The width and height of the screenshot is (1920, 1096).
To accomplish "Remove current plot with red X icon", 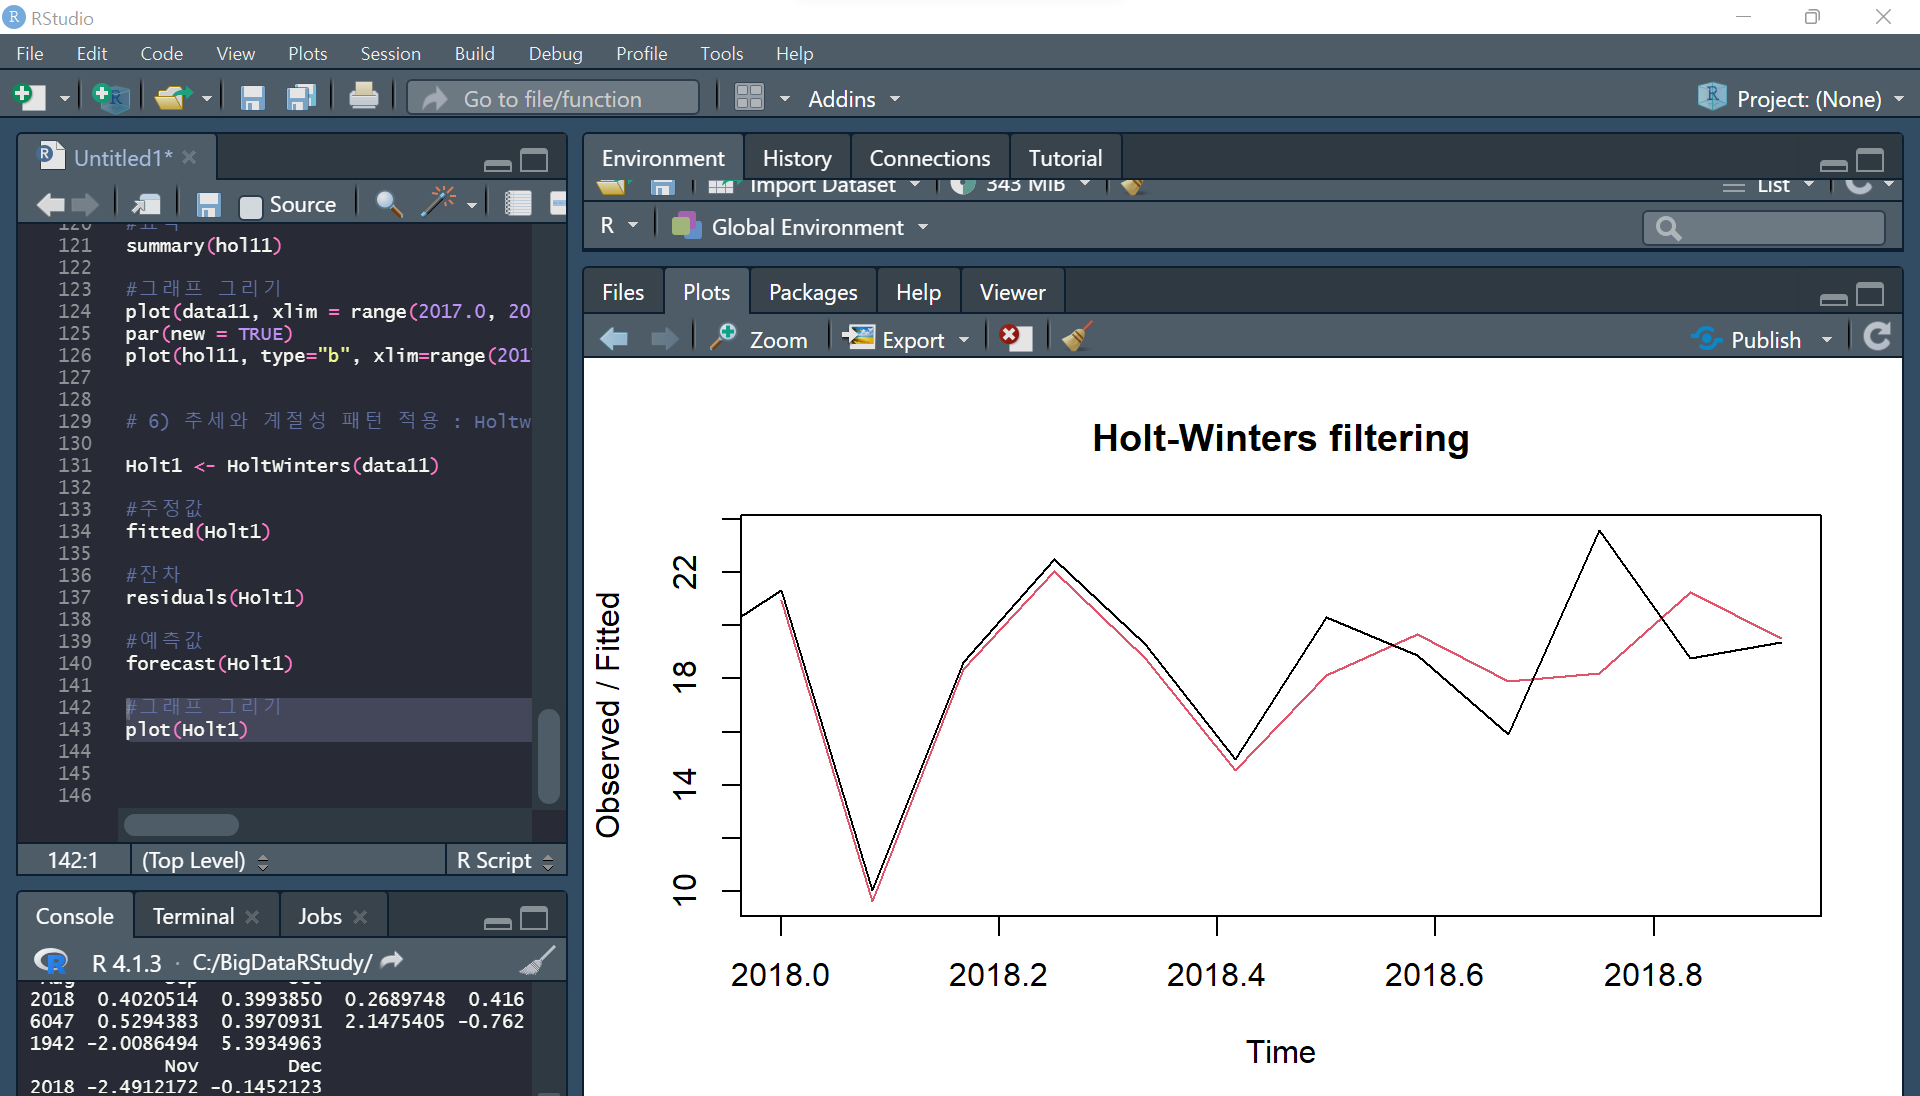I will point(1014,339).
